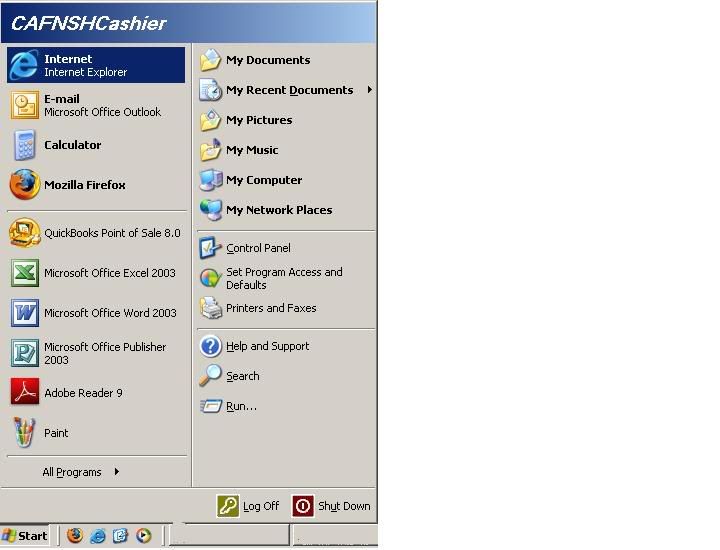The image size is (720, 550).
Task: Choose QuickBooks Point of Sale 8.0 text
Action: coord(112,233)
